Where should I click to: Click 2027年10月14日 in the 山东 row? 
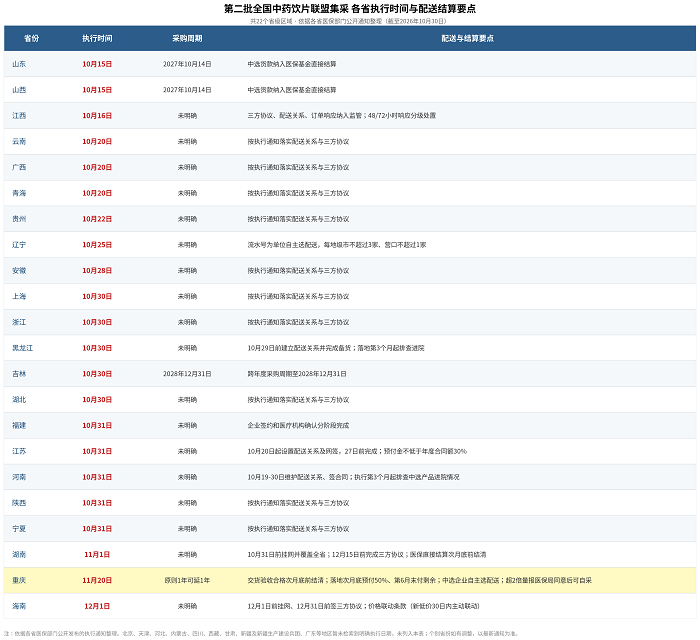[x=187, y=64]
